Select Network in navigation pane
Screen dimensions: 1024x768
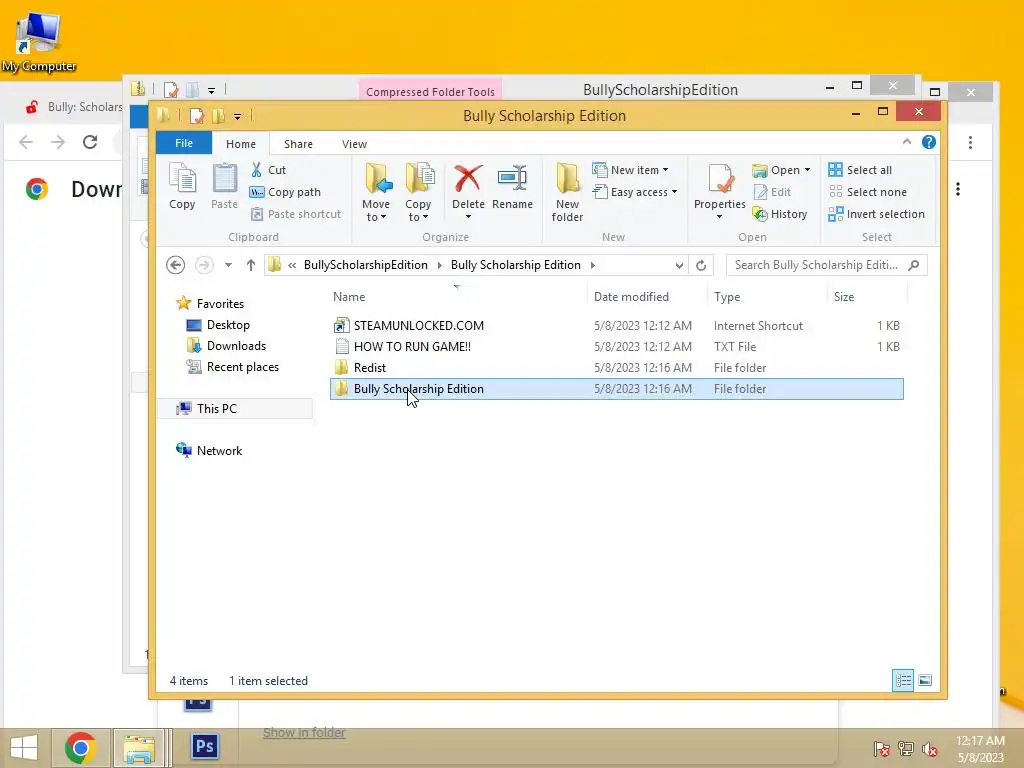219,451
